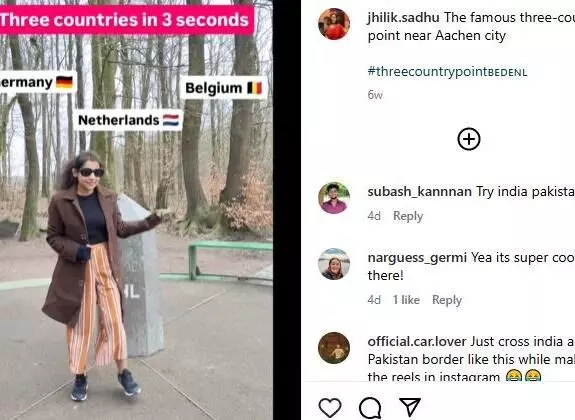Click the 6w post timestamp
575x420 pixels.
(x=375, y=95)
